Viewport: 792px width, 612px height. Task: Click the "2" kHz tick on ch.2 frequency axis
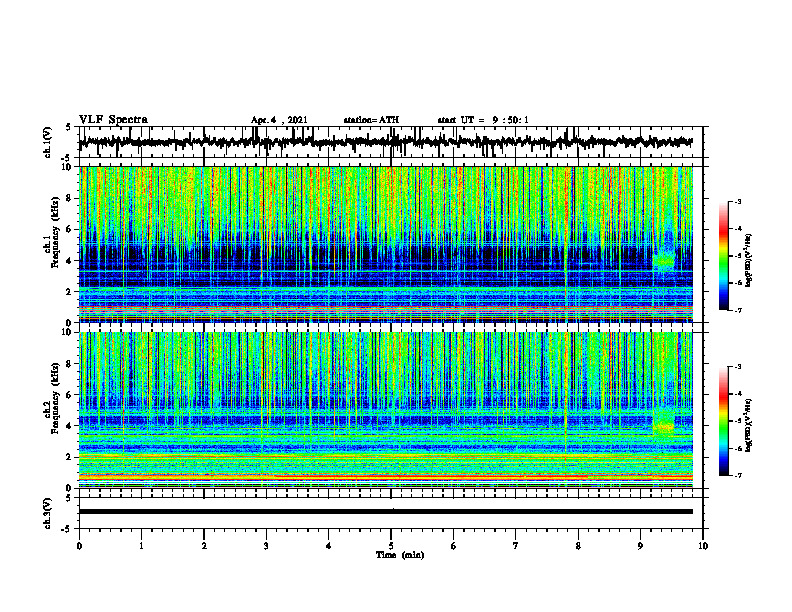[70, 457]
